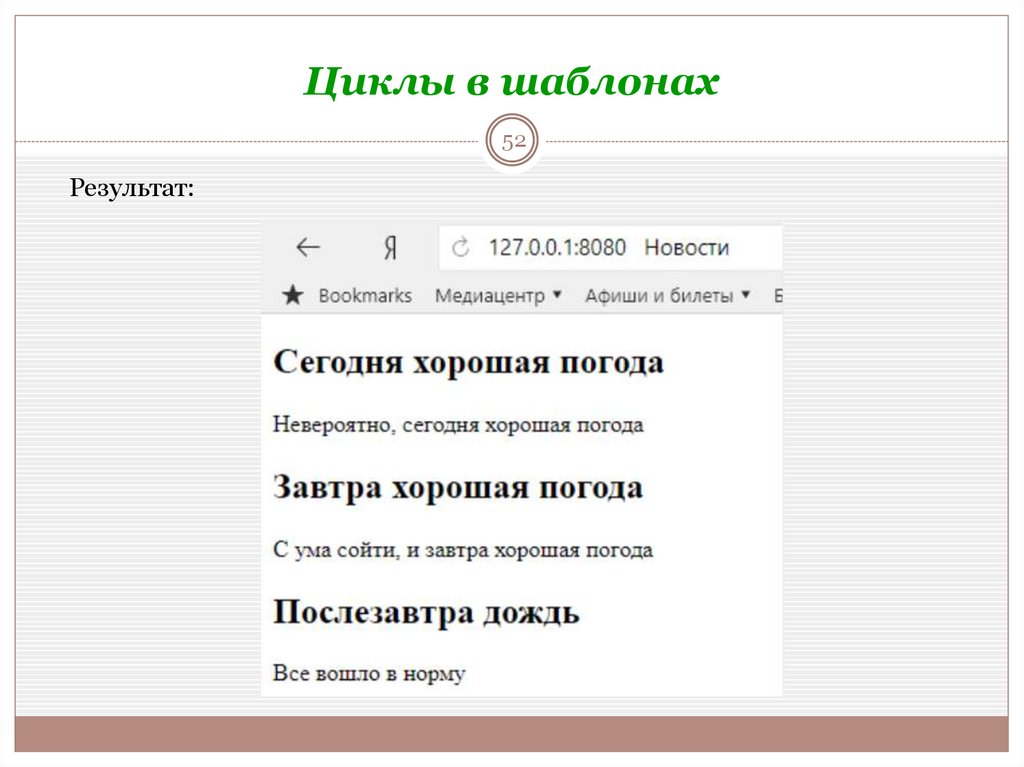Select the text Все вошло в норму
1024x767 pixels.
(x=369, y=673)
